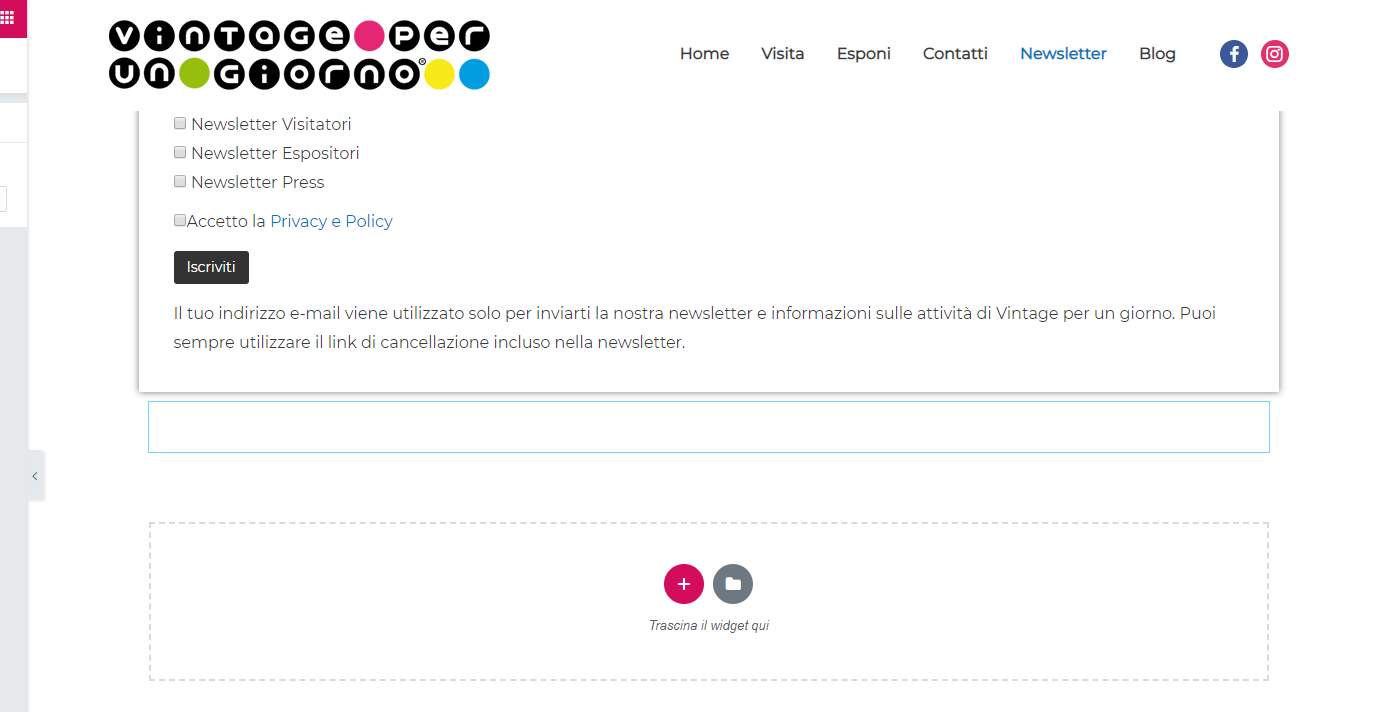Open the Elementor widgets grid icon

[7, 17]
